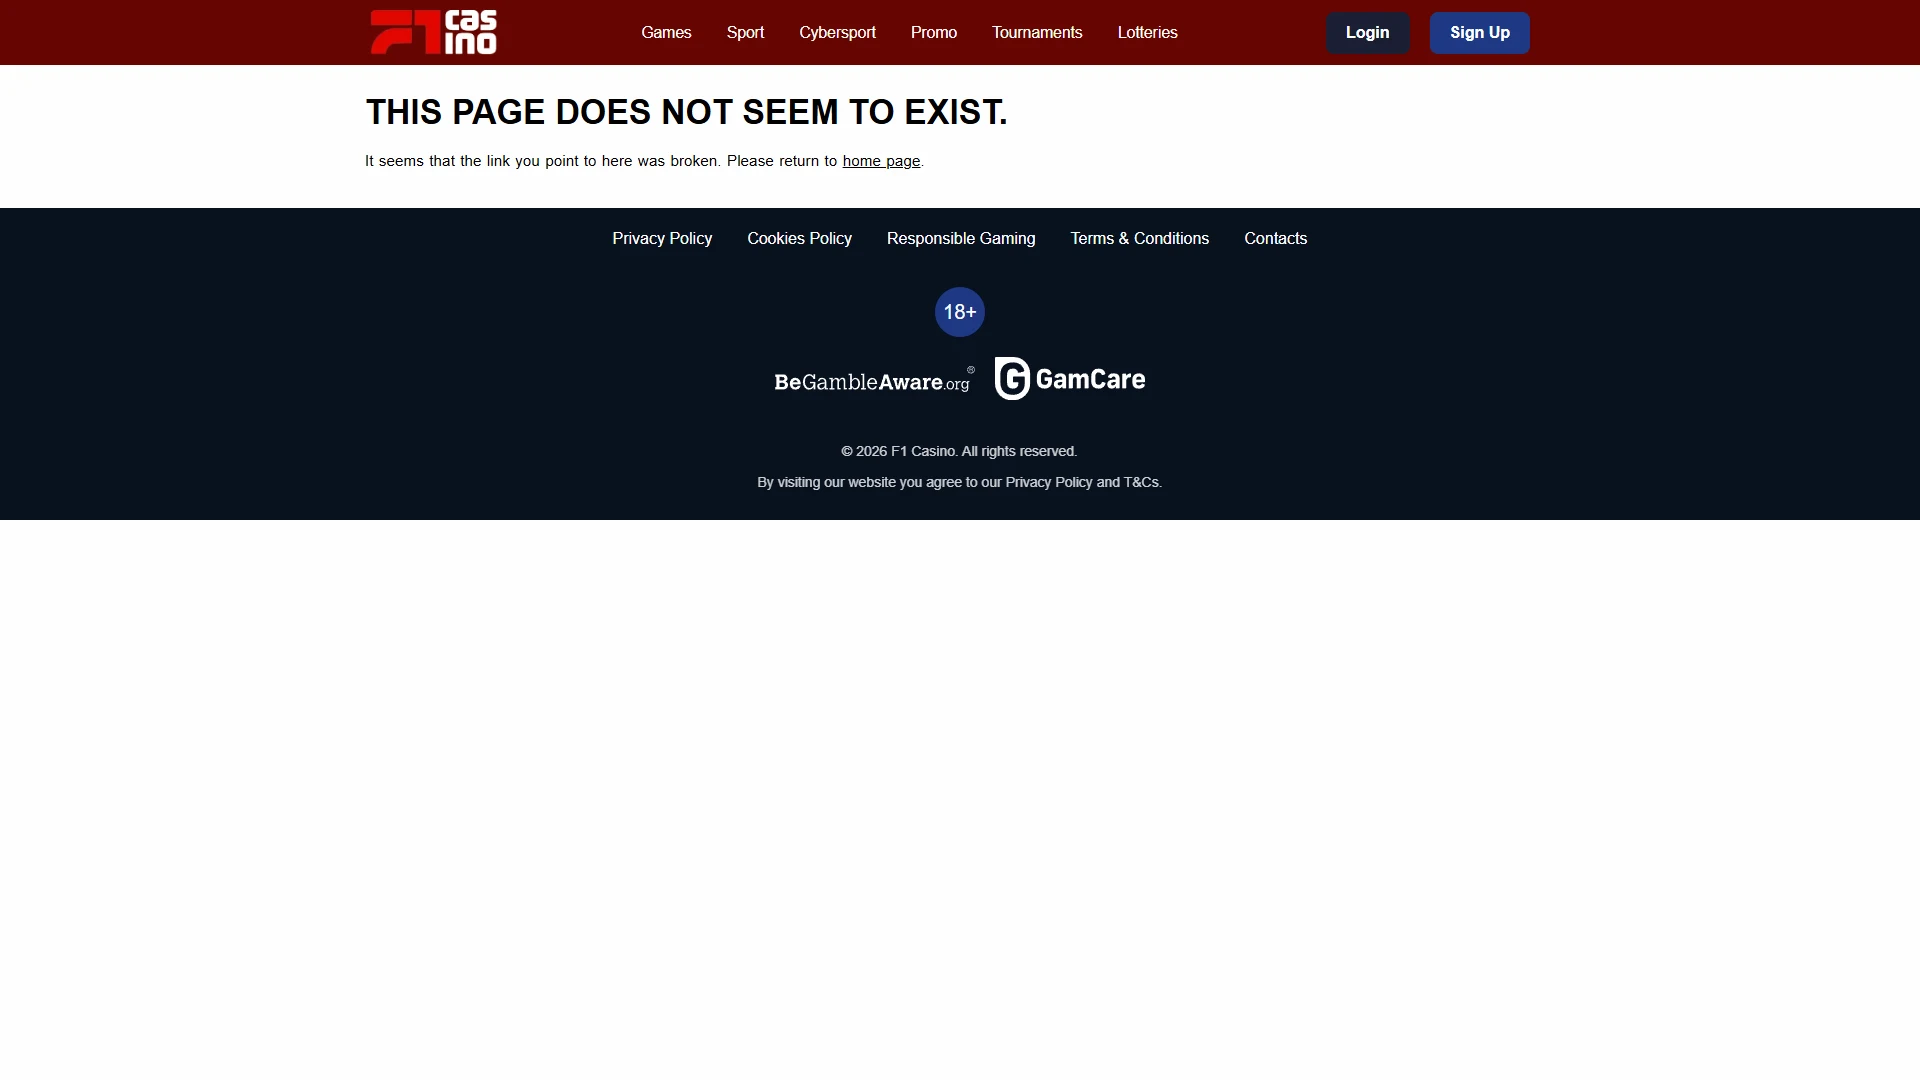This screenshot has width=1920, height=1080.
Task: Click the 2026 F1 Casino copyright text
Action: click(959, 451)
